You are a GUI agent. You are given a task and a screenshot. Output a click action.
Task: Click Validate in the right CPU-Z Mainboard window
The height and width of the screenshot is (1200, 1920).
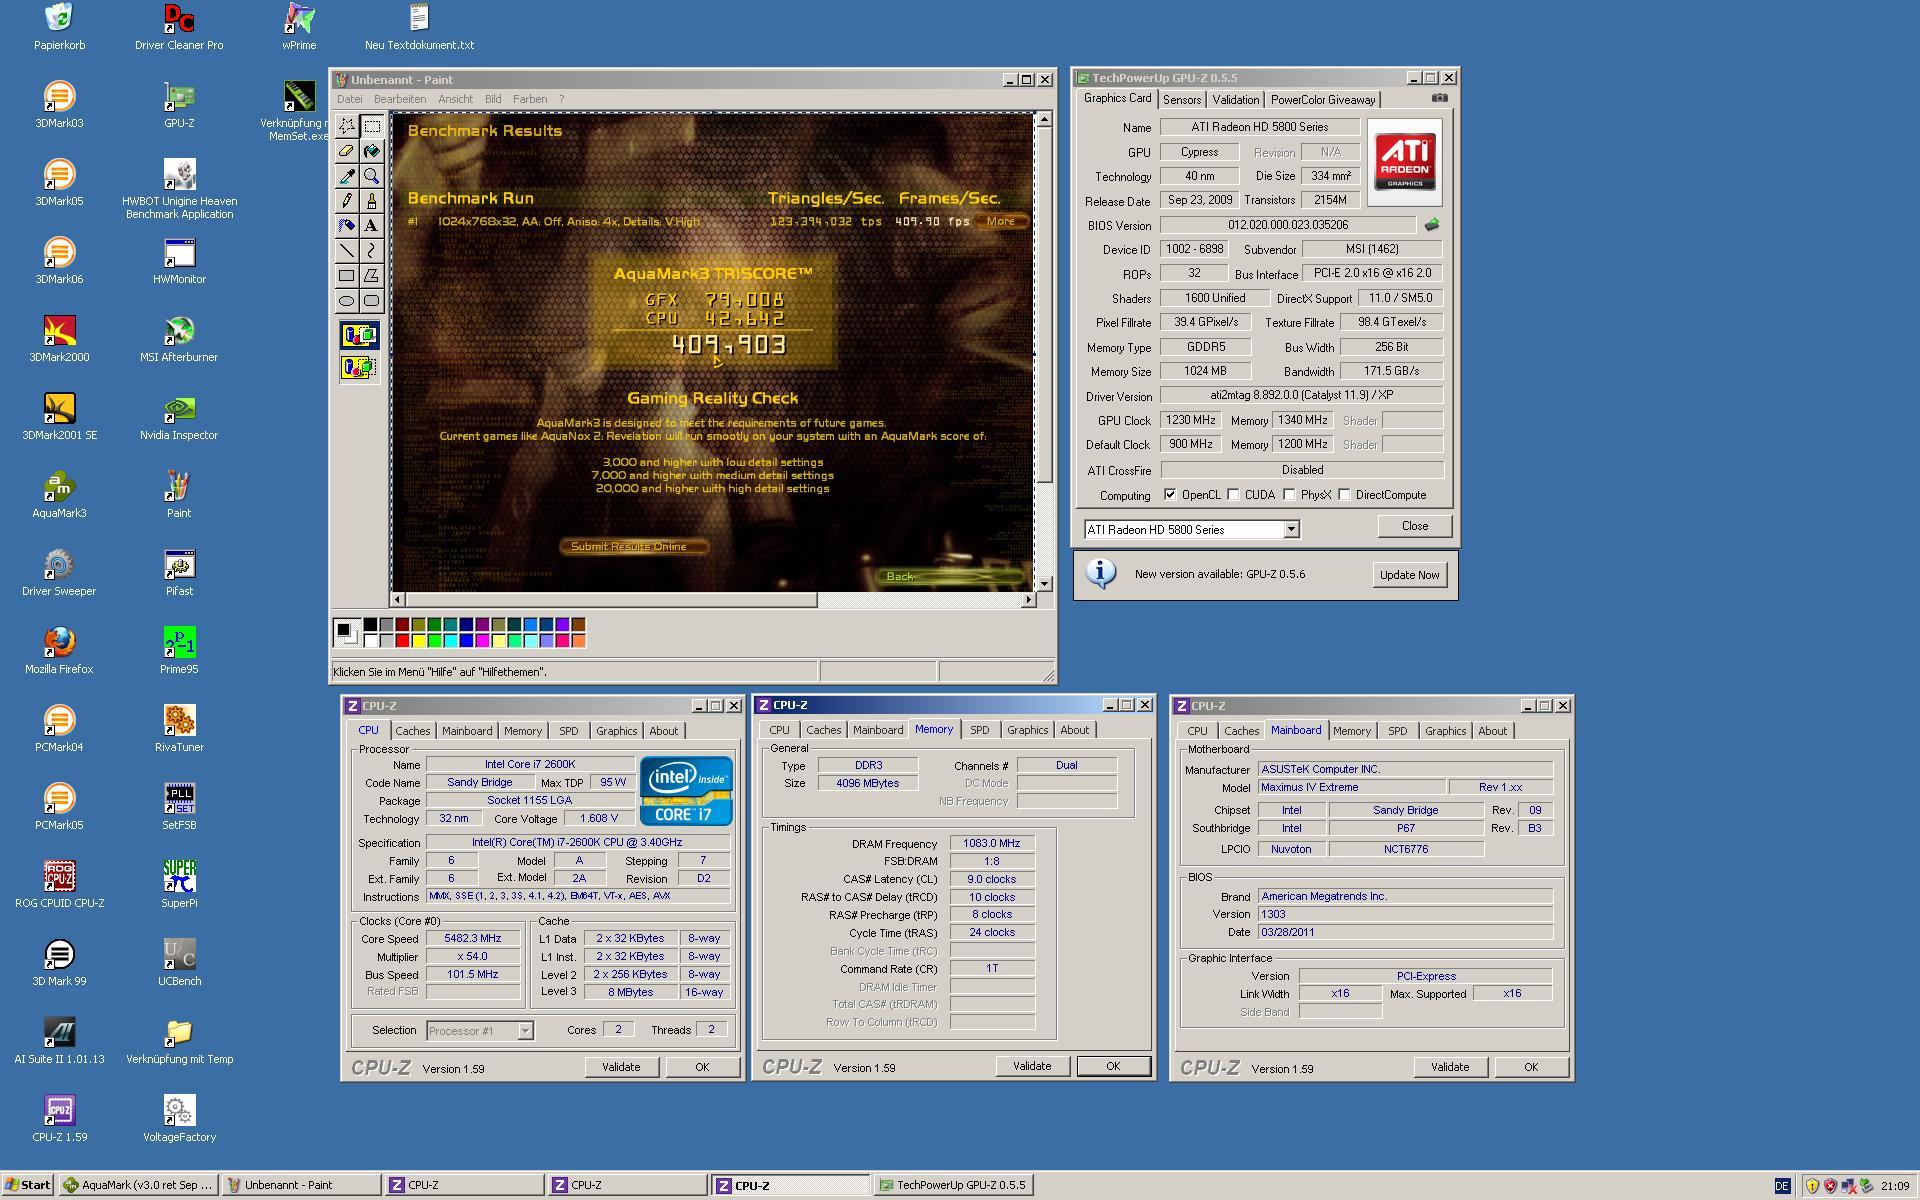1449,1067
